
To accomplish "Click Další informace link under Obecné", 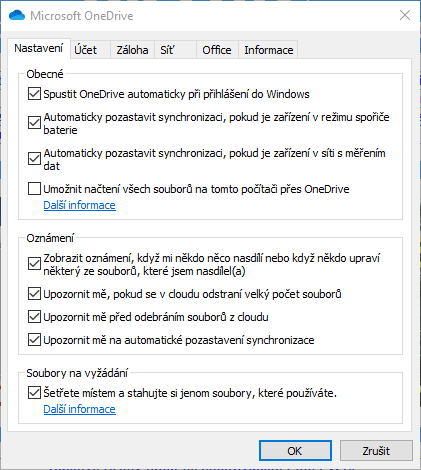I will coord(79,205).
